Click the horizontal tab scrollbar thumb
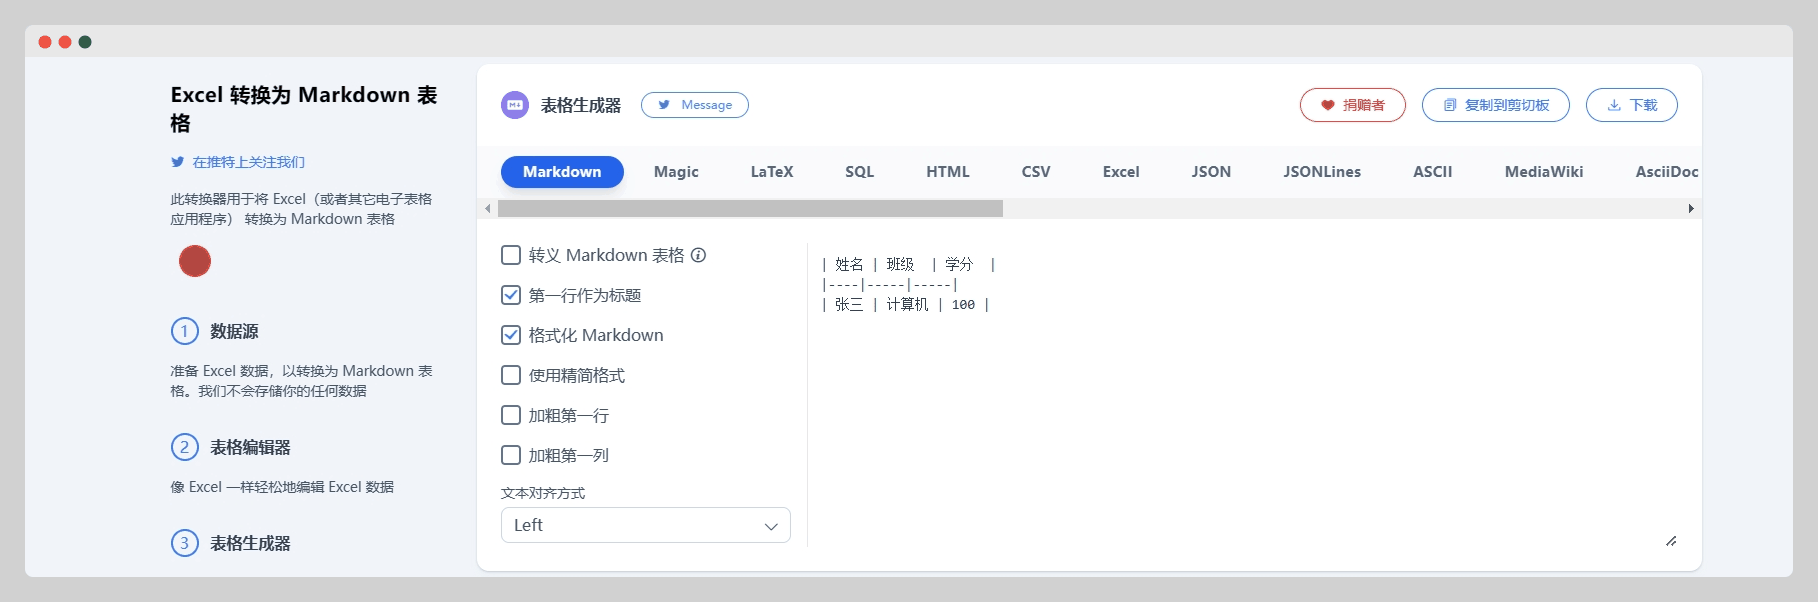 click(750, 209)
